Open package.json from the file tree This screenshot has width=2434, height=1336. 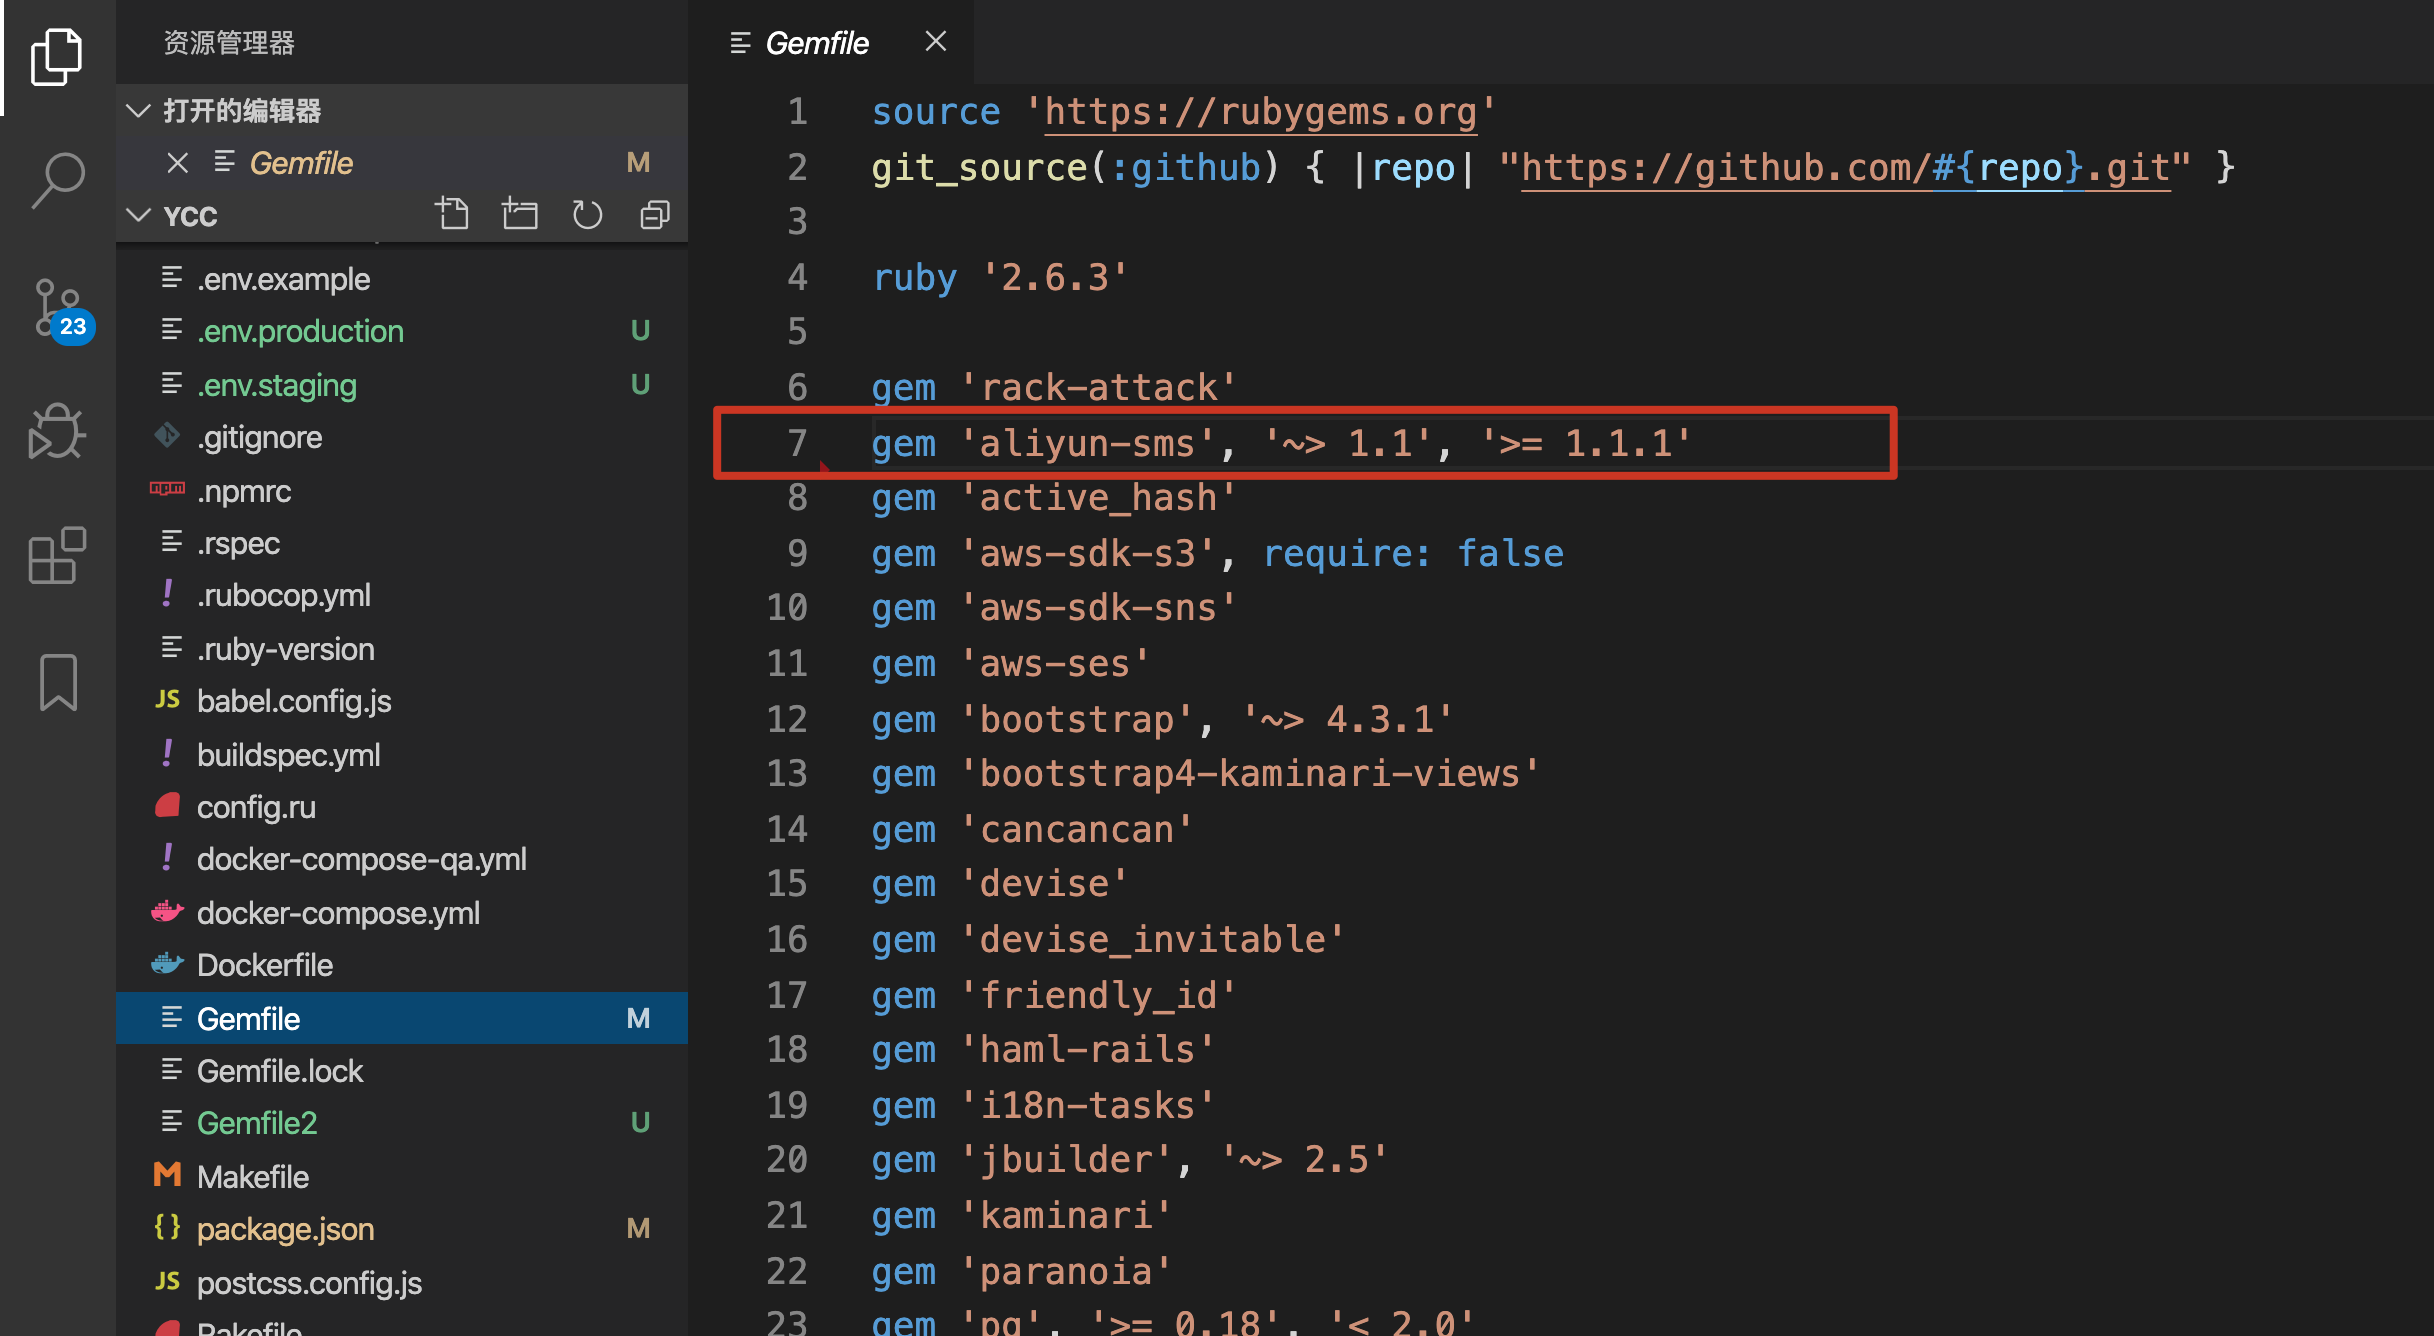pyautogui.click(x=285, y=1229)
